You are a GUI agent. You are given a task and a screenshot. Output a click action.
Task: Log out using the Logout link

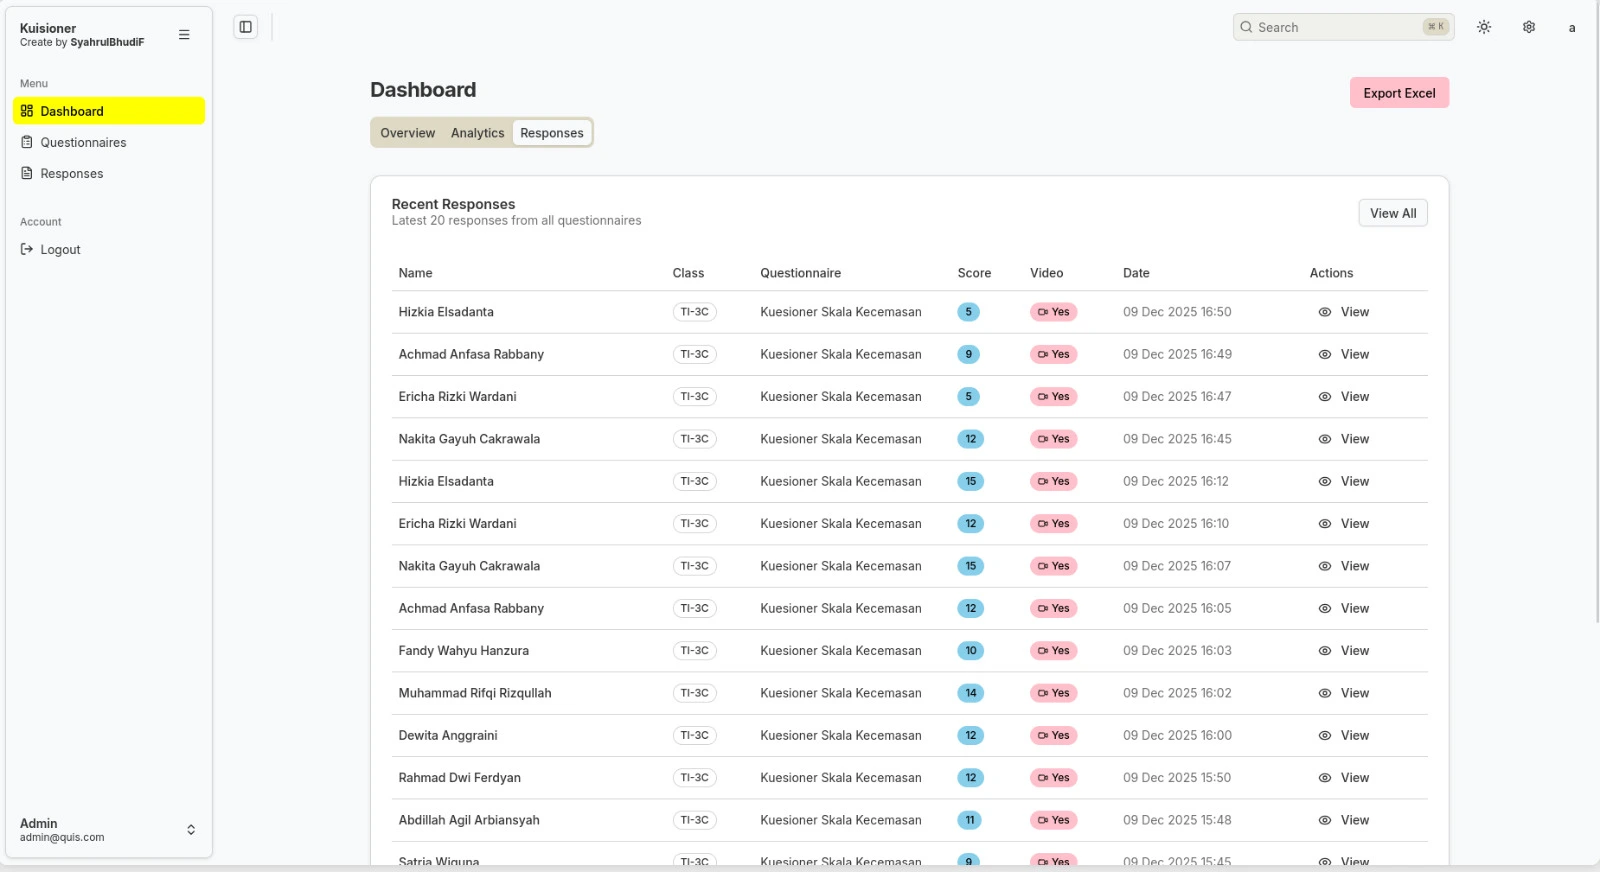tap(60, 250)
